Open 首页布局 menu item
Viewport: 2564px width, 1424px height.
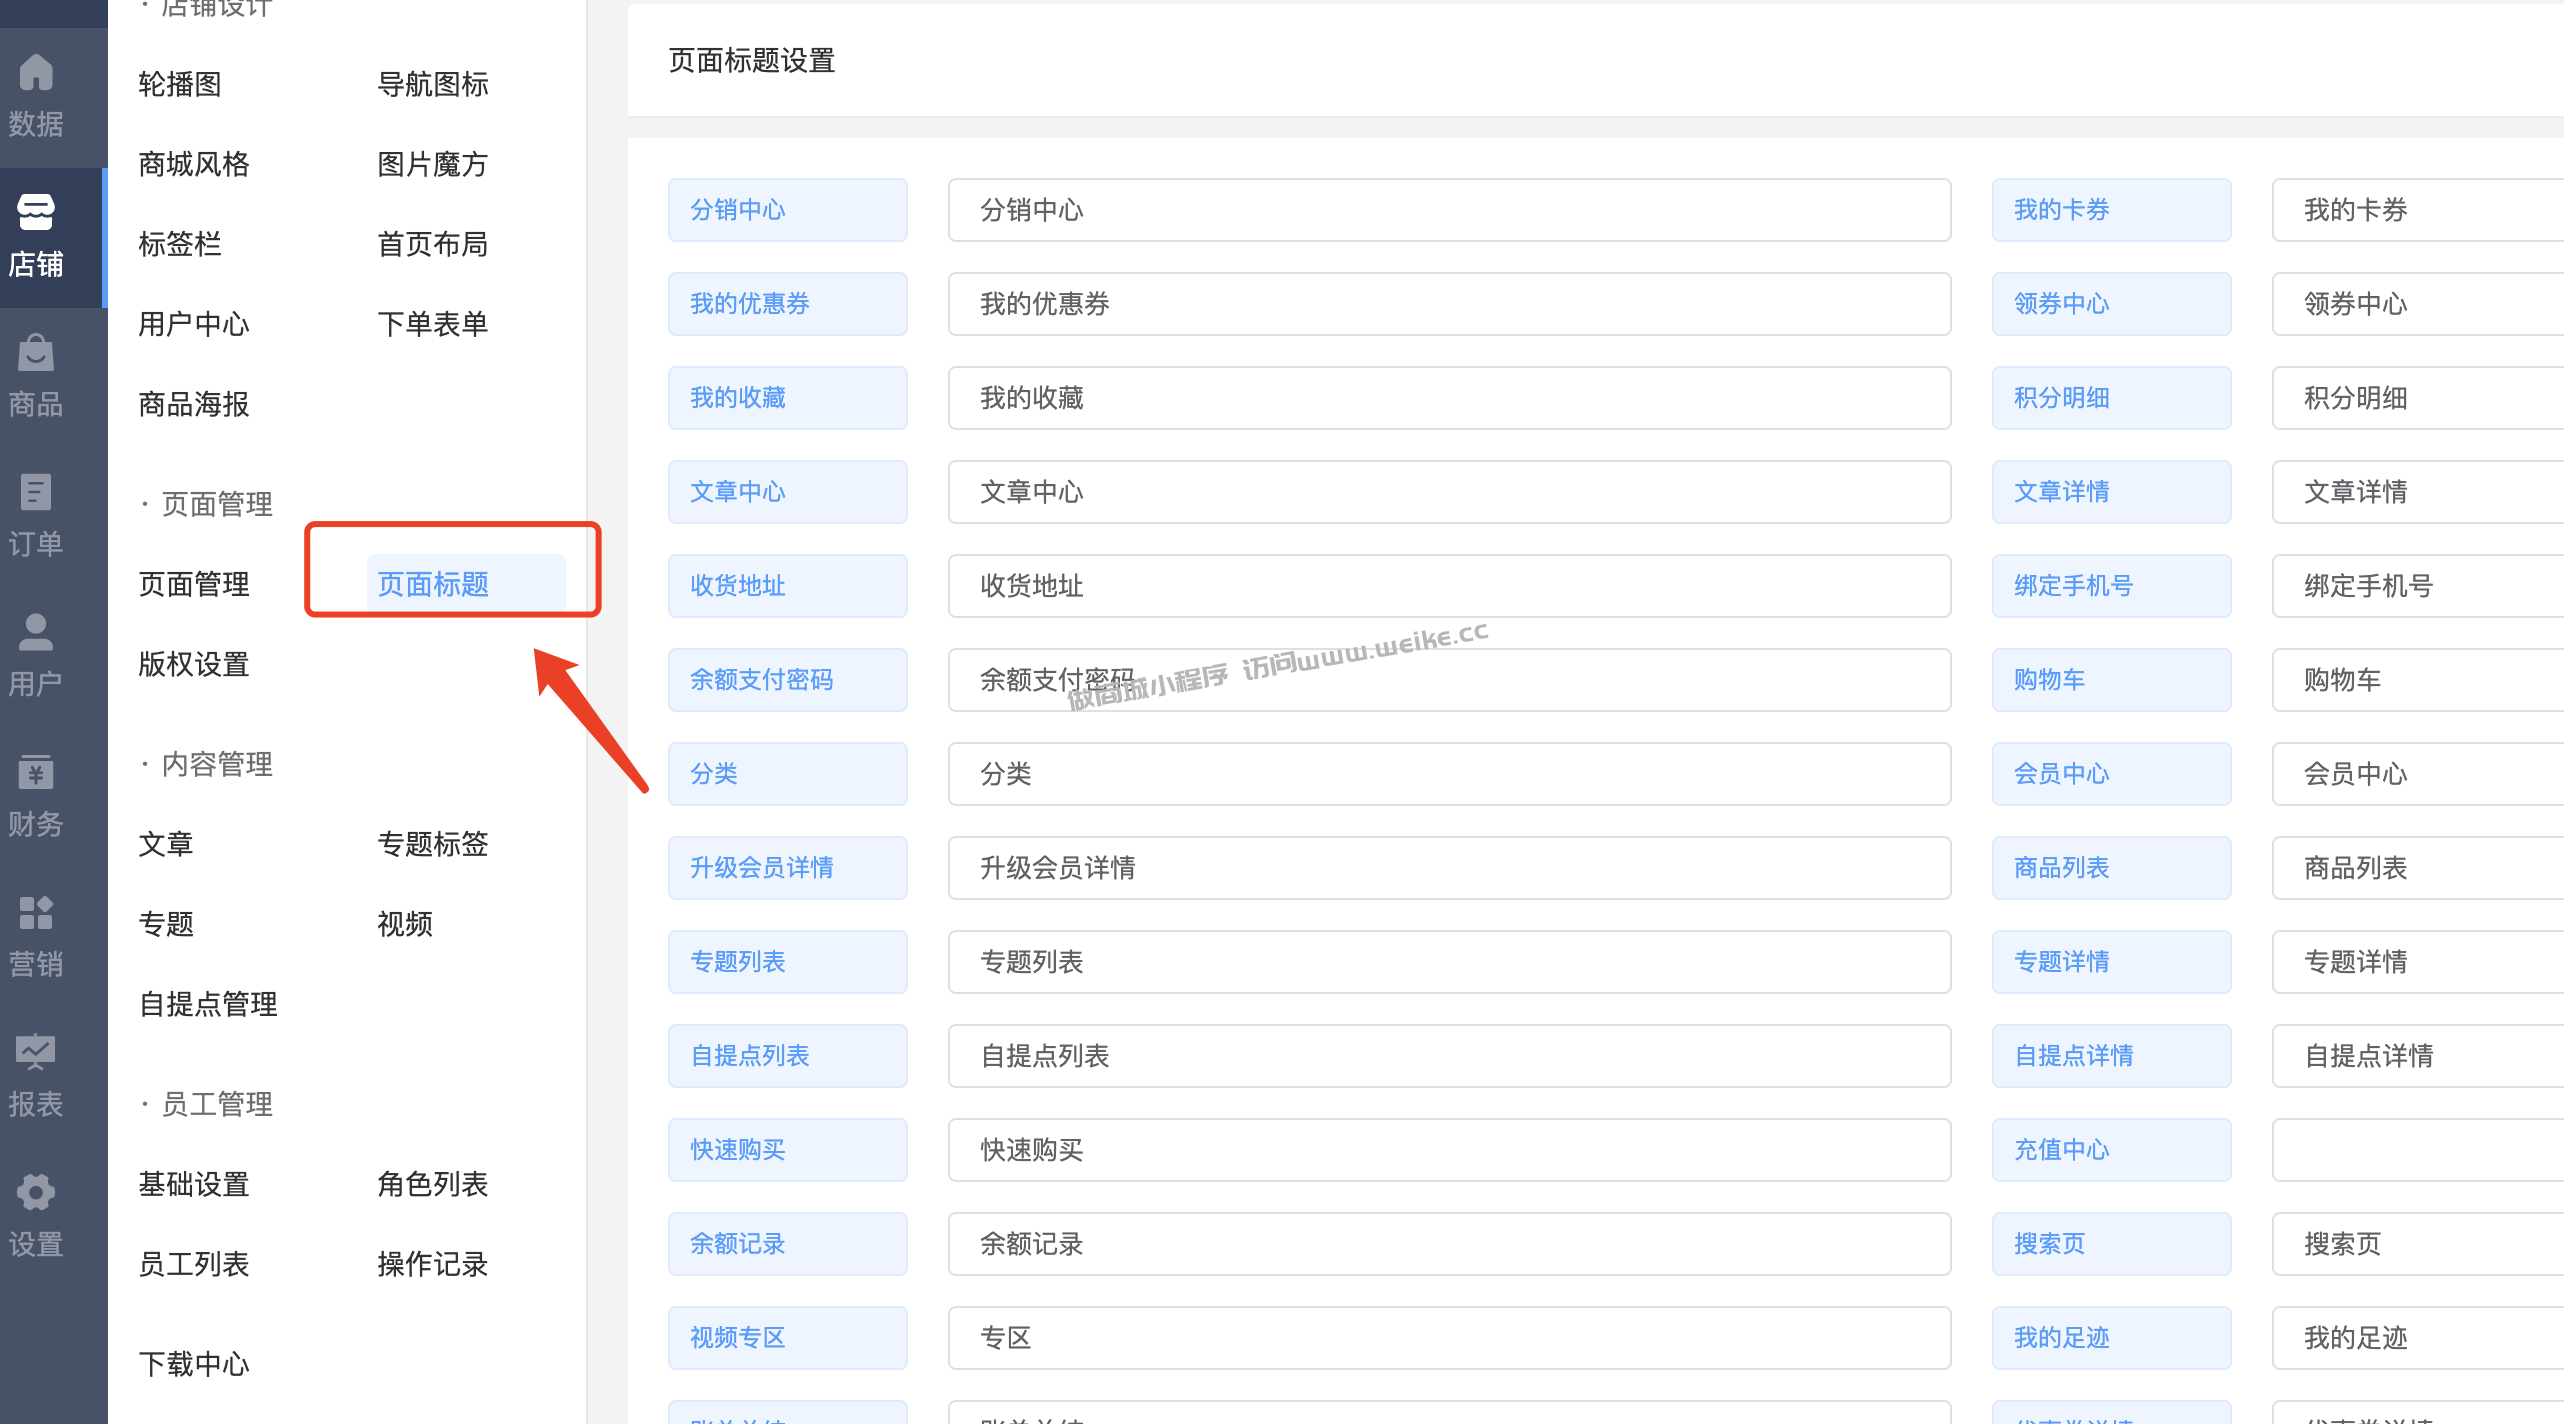(x=433, y=244)
